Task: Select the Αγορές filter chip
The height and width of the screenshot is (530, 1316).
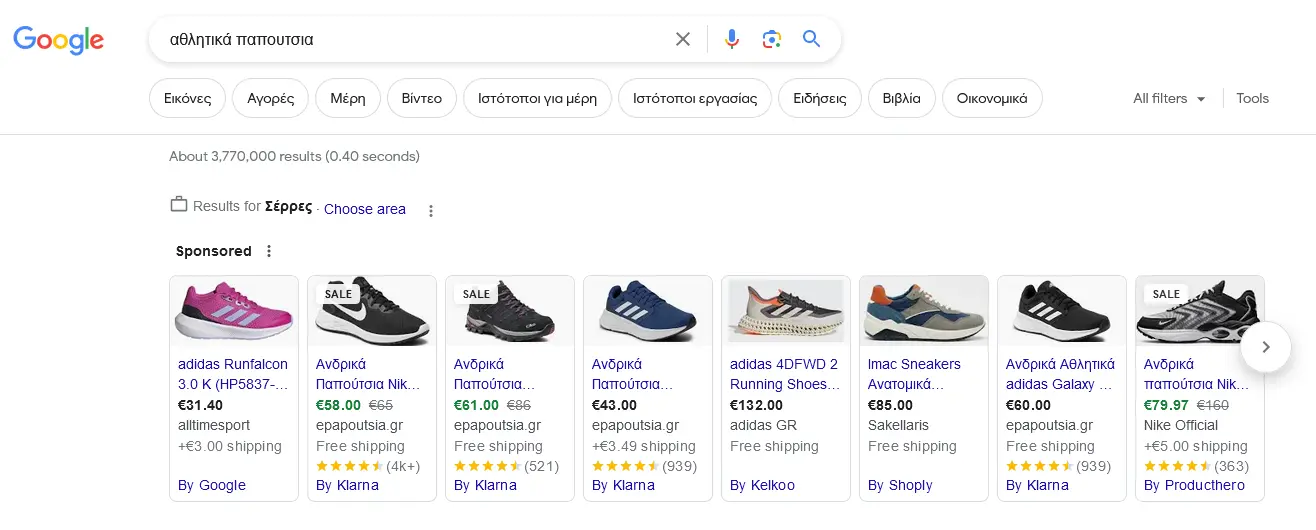Action: [x=270, y=98]
